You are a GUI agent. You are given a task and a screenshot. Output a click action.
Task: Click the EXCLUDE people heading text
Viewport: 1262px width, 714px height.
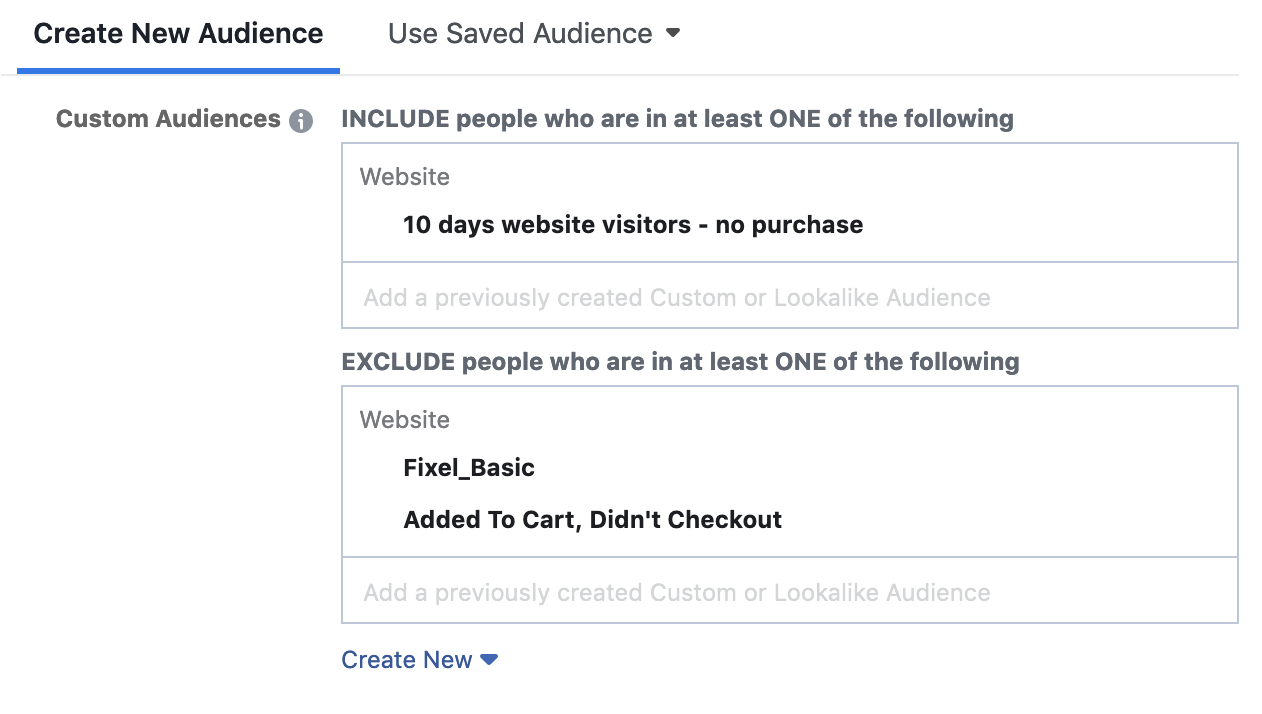[x=680, y=362]
